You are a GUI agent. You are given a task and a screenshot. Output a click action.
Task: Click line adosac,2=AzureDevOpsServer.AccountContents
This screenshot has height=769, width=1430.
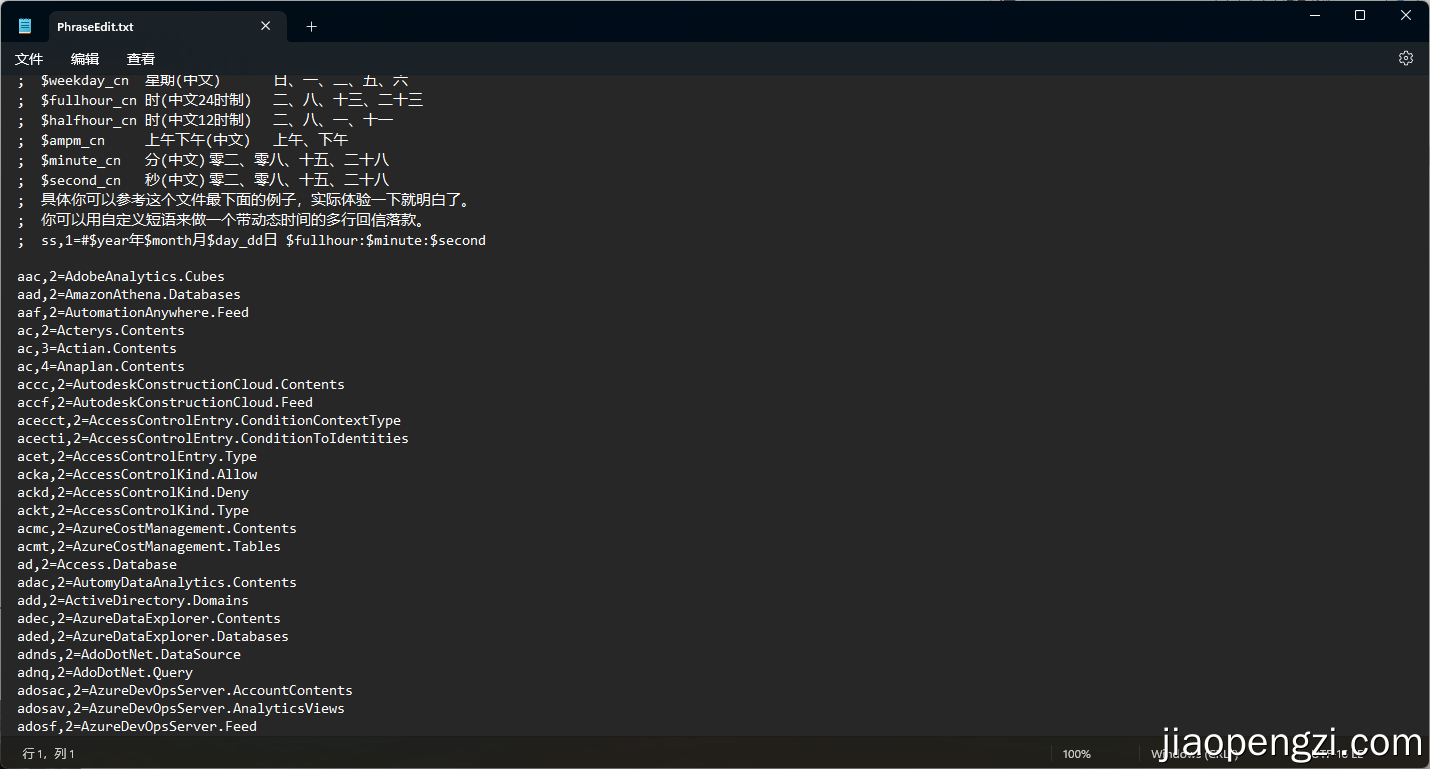[185, 690]
